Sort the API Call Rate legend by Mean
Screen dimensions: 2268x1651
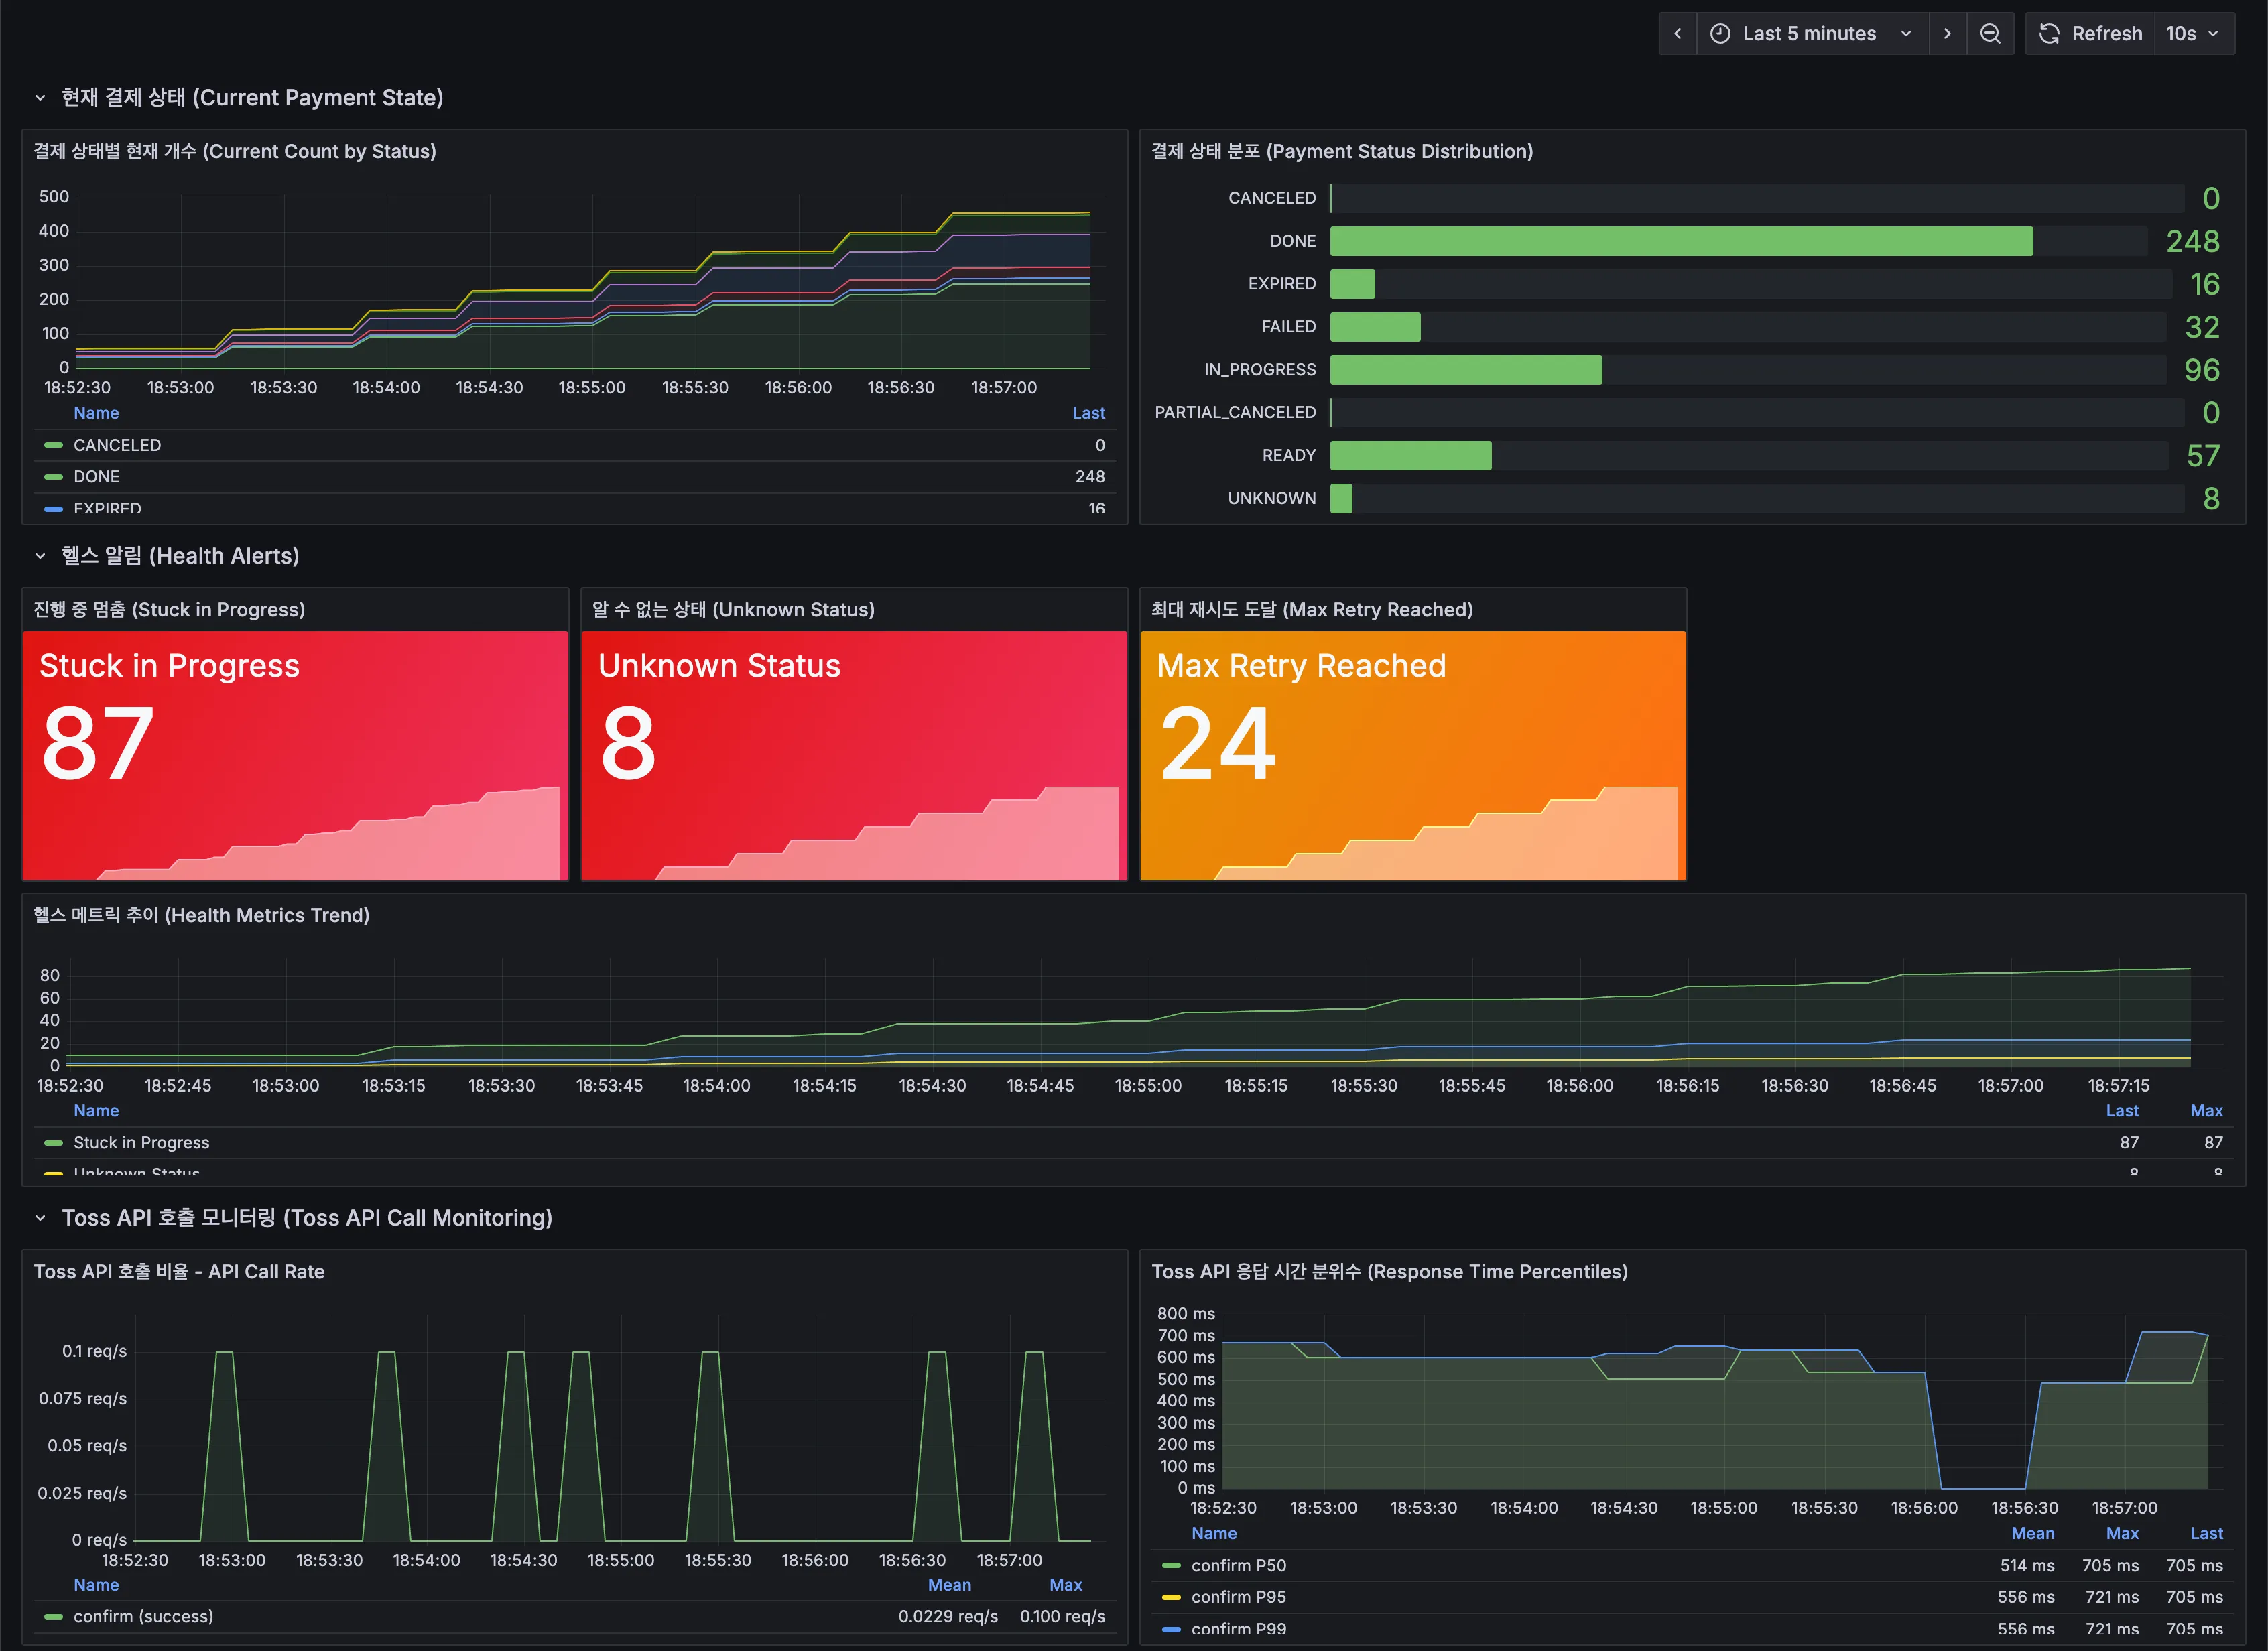[949, 1584]
